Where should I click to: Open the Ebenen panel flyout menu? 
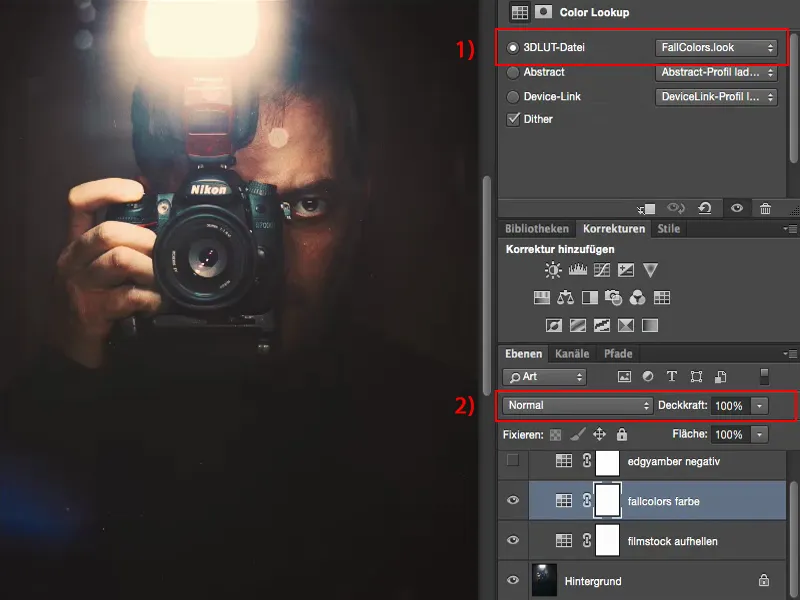pos(790,354)
